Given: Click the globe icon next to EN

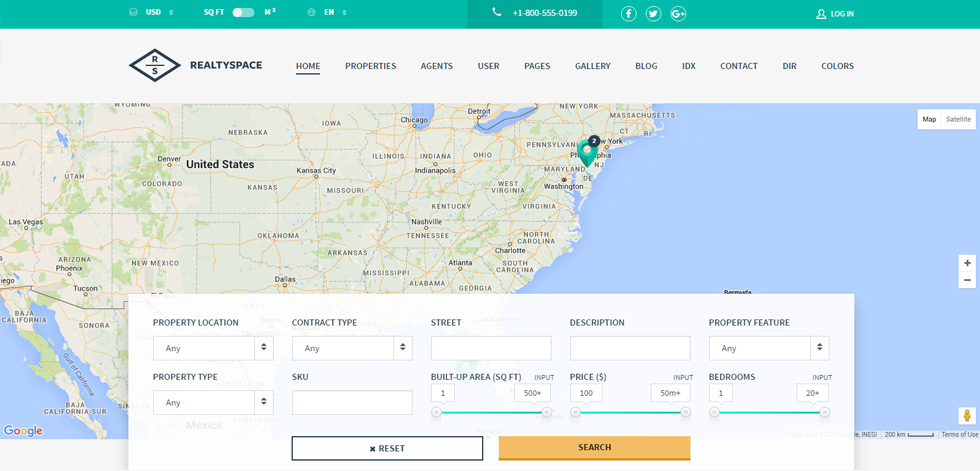Looking at the screenshot, I should [311, 12].
